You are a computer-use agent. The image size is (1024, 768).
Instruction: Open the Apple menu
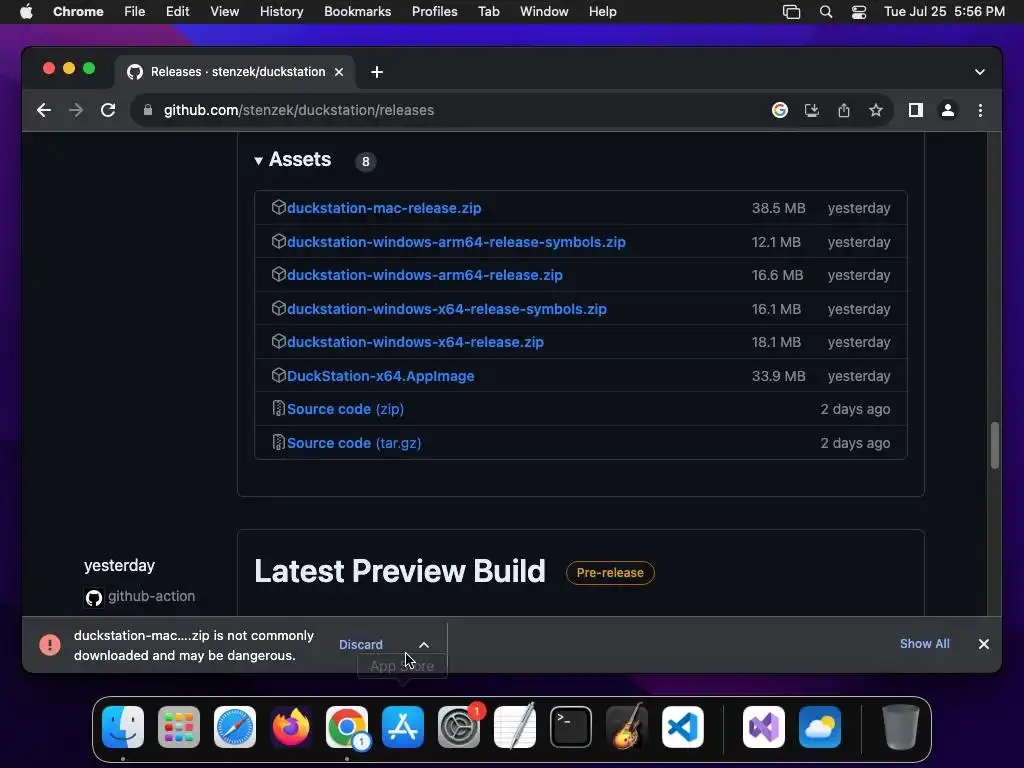coord(26,12)
